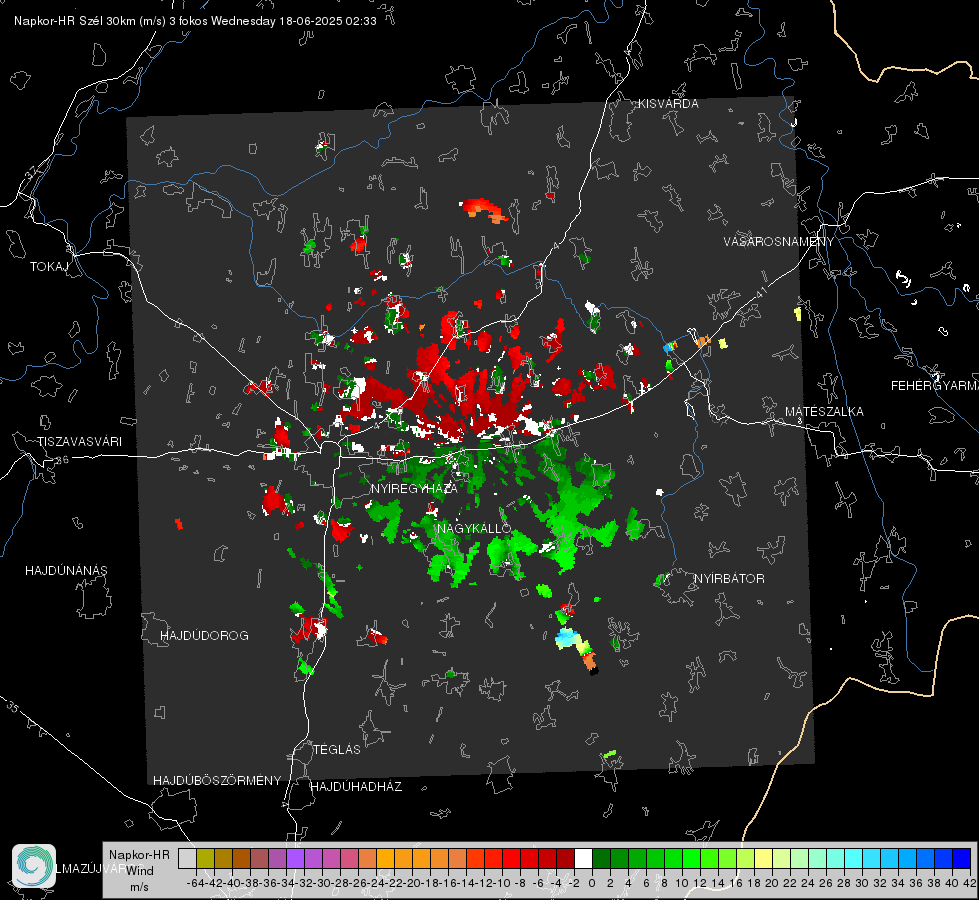Click the HAJDÚBÖSZÖRMÉNY label

pyautogui.click(x=217, y=781)
